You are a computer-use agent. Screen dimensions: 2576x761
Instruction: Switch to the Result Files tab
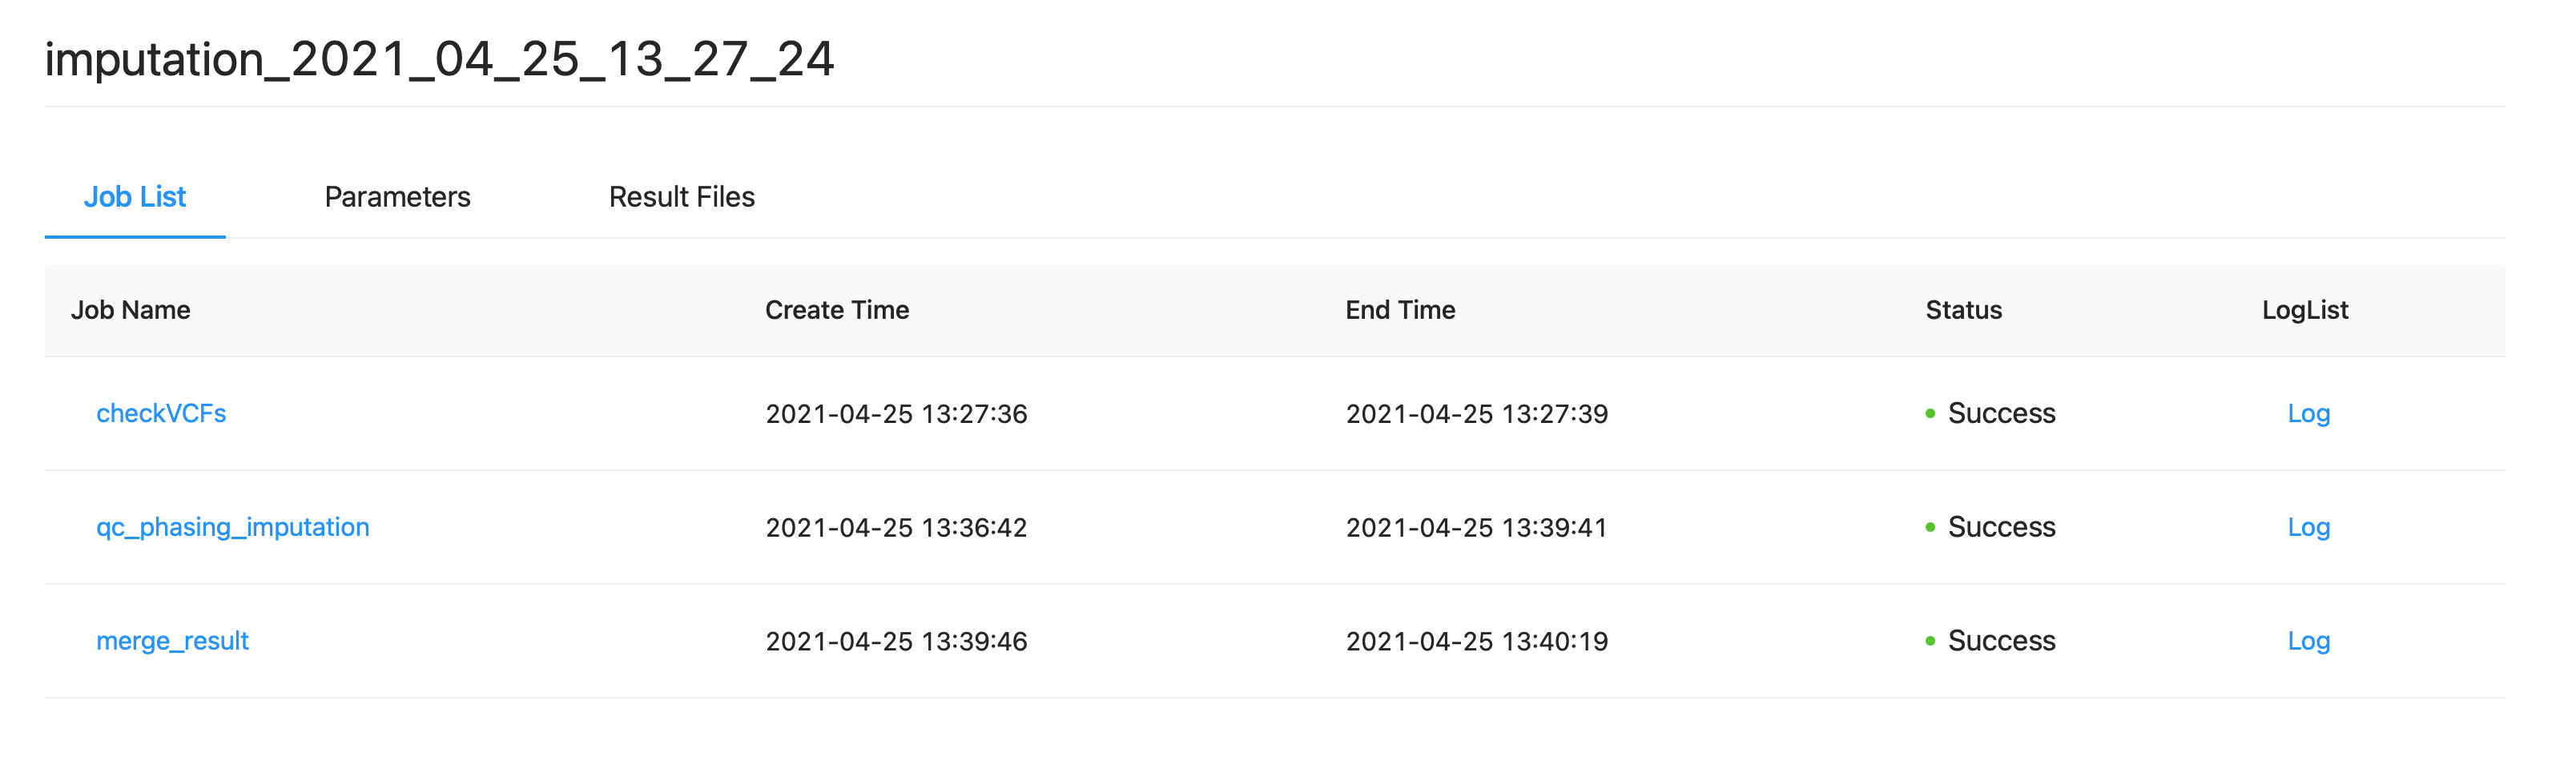click(681, 197)
